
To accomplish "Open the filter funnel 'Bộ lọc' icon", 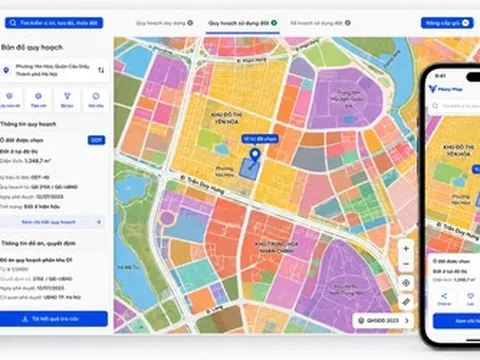I will coord(67,96).
